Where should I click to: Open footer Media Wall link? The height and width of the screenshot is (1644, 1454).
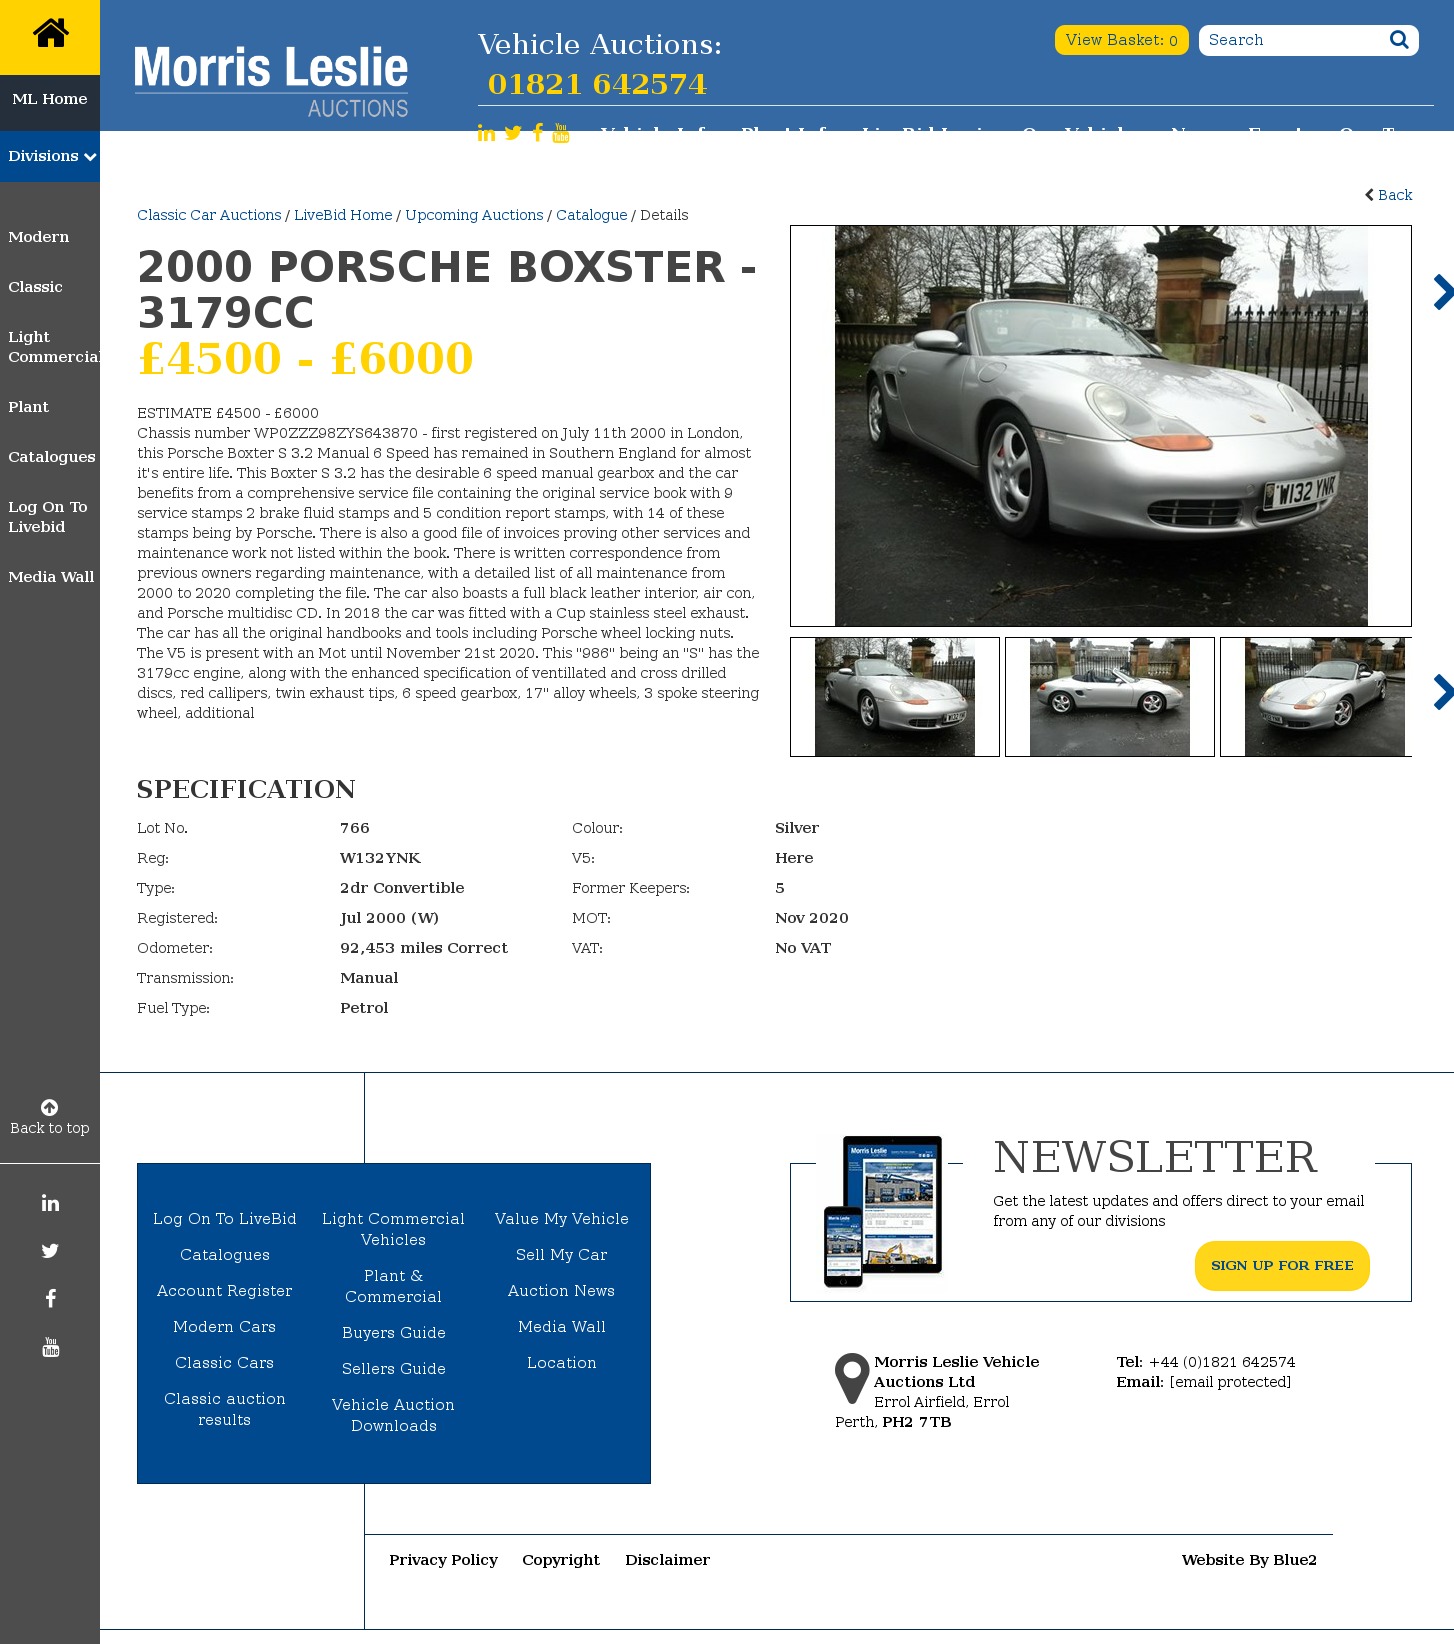click(x=562, y=1327)
